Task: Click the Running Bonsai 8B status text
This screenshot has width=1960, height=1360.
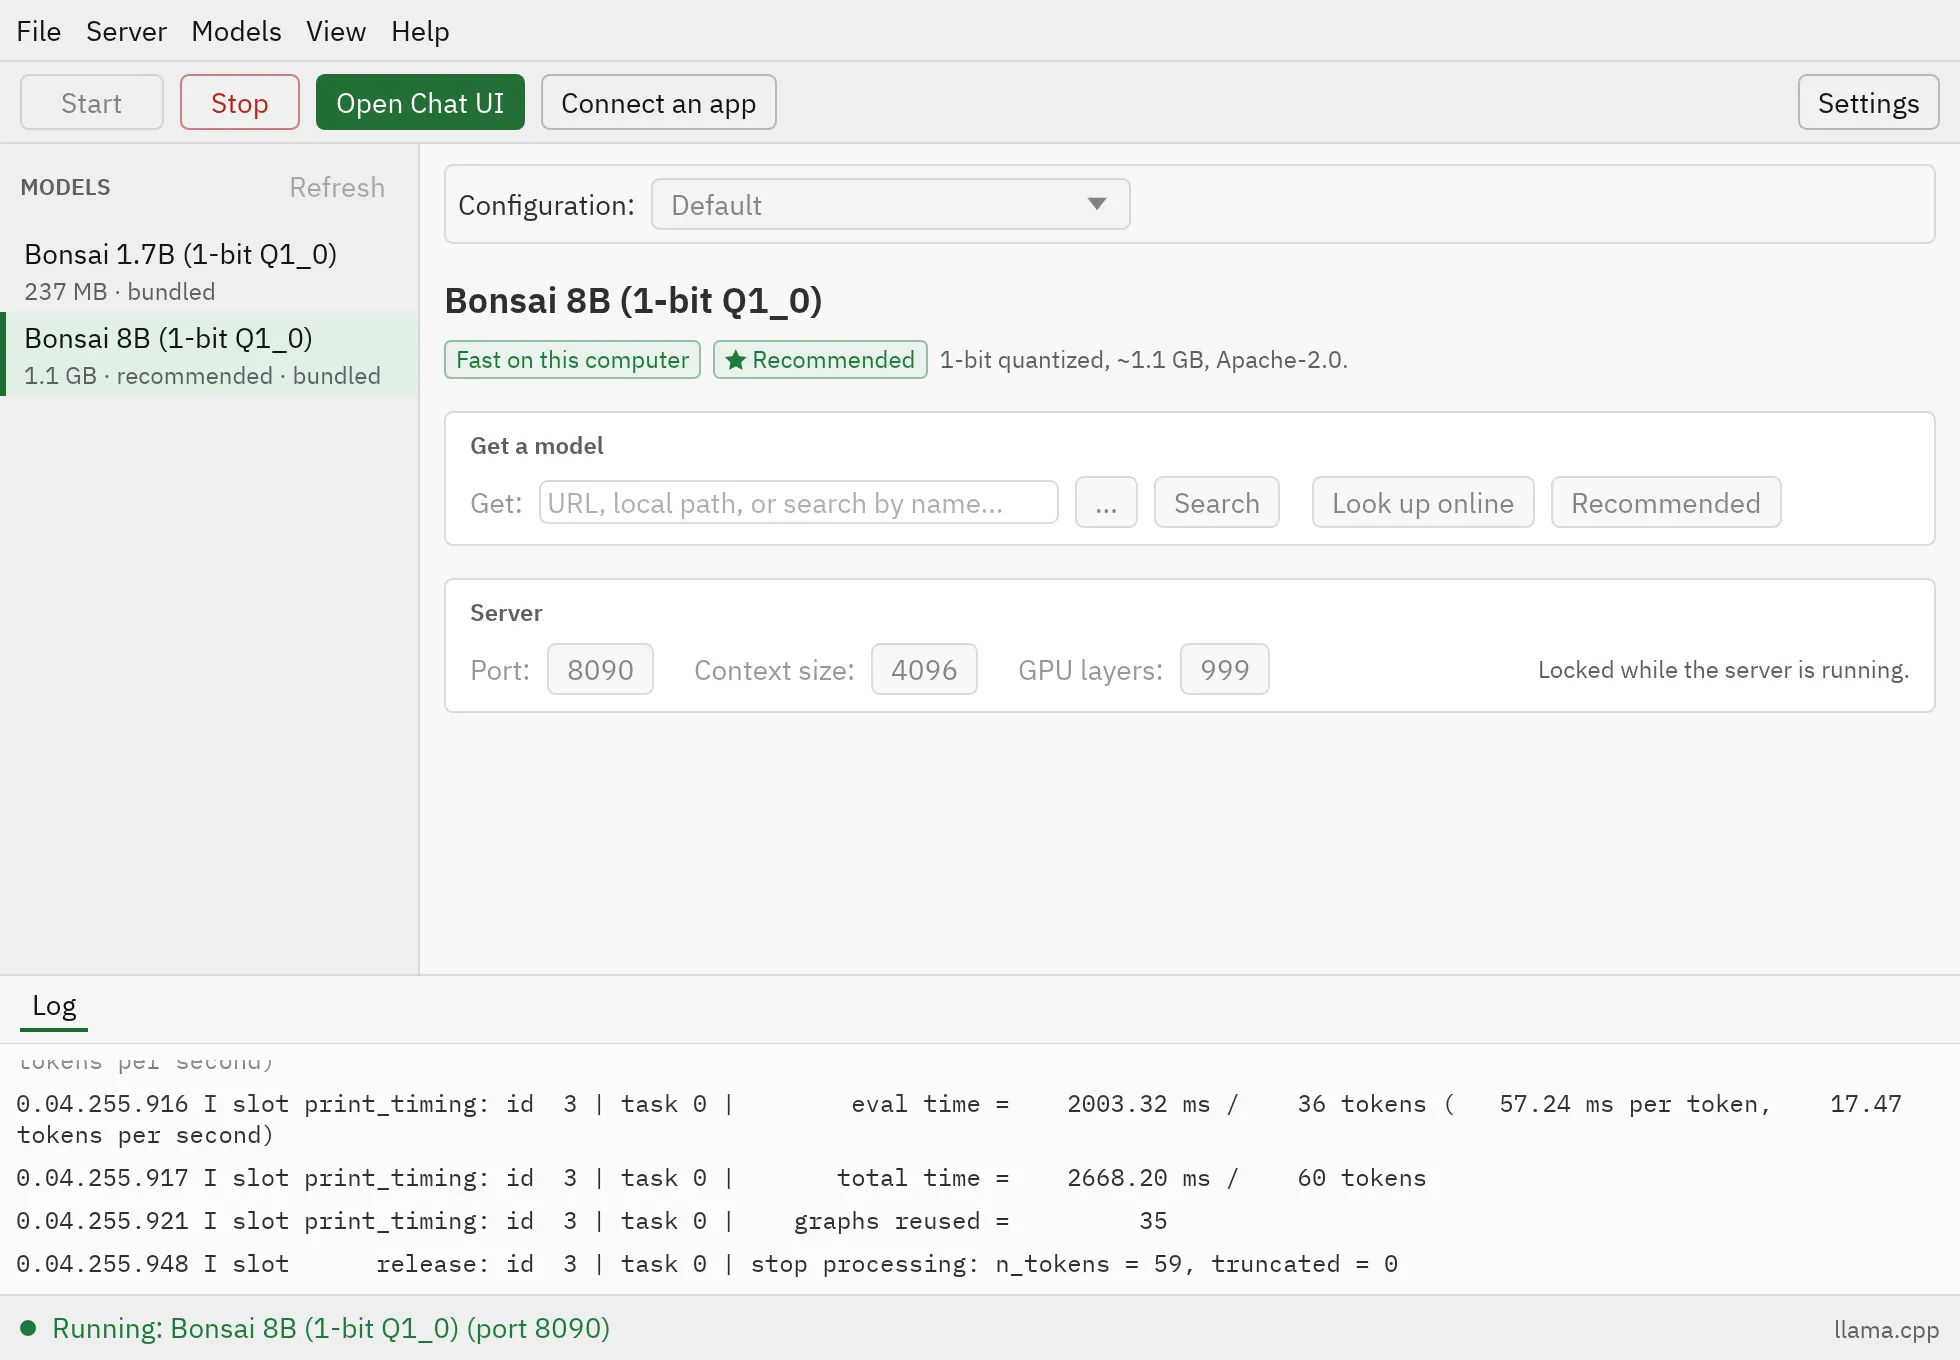Action: click(331, 1328)
